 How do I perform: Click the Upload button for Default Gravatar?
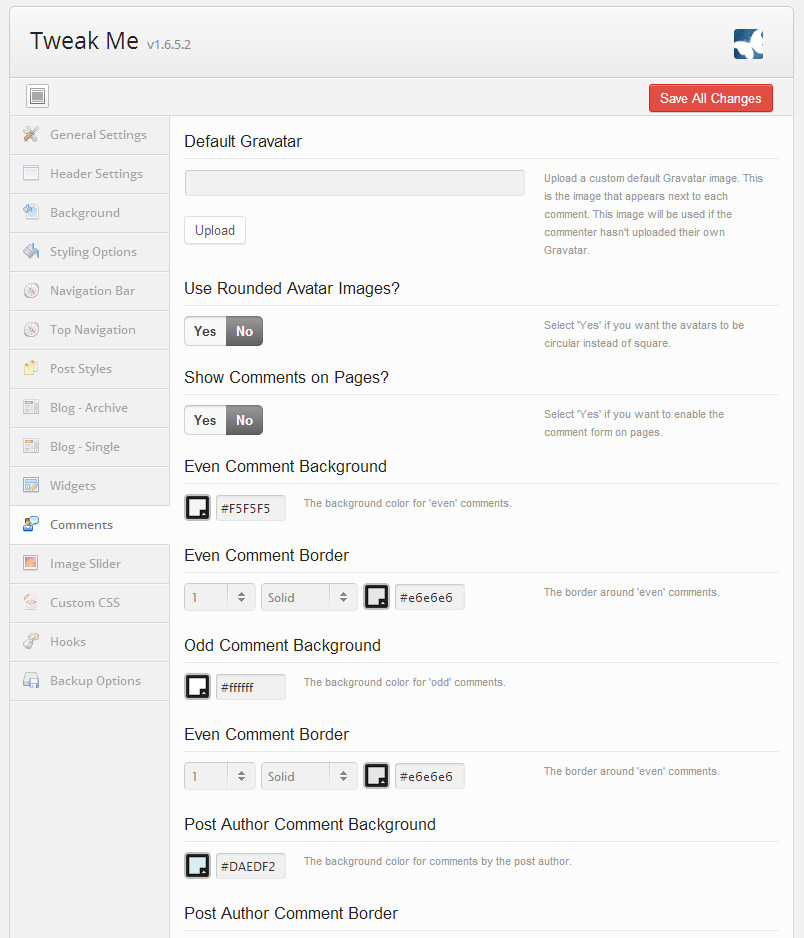[215, 230]
